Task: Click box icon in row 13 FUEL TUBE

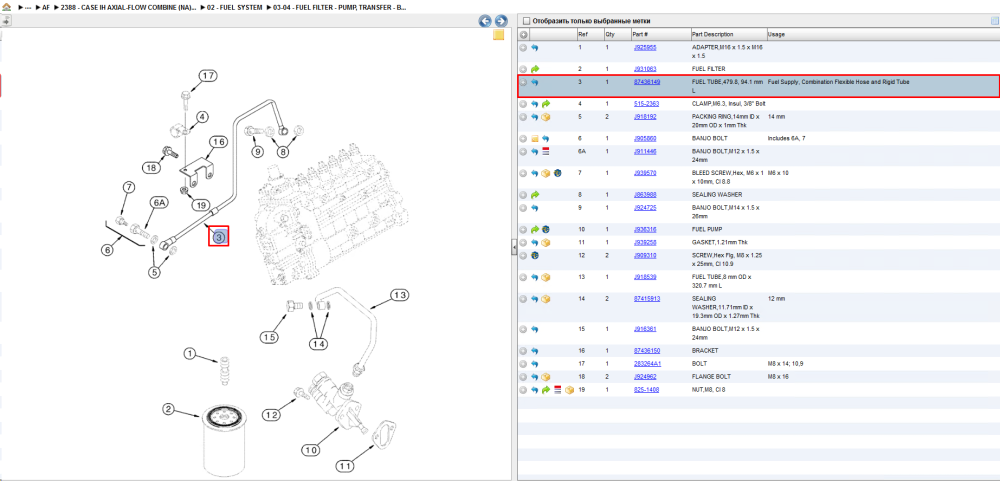Action: (x=546, y=278)
